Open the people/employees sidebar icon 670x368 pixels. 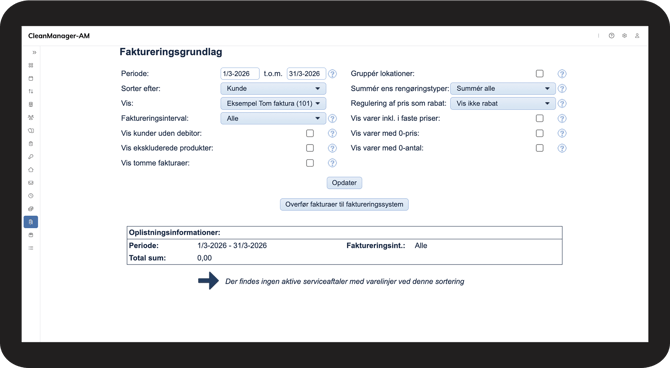point(31,118)
